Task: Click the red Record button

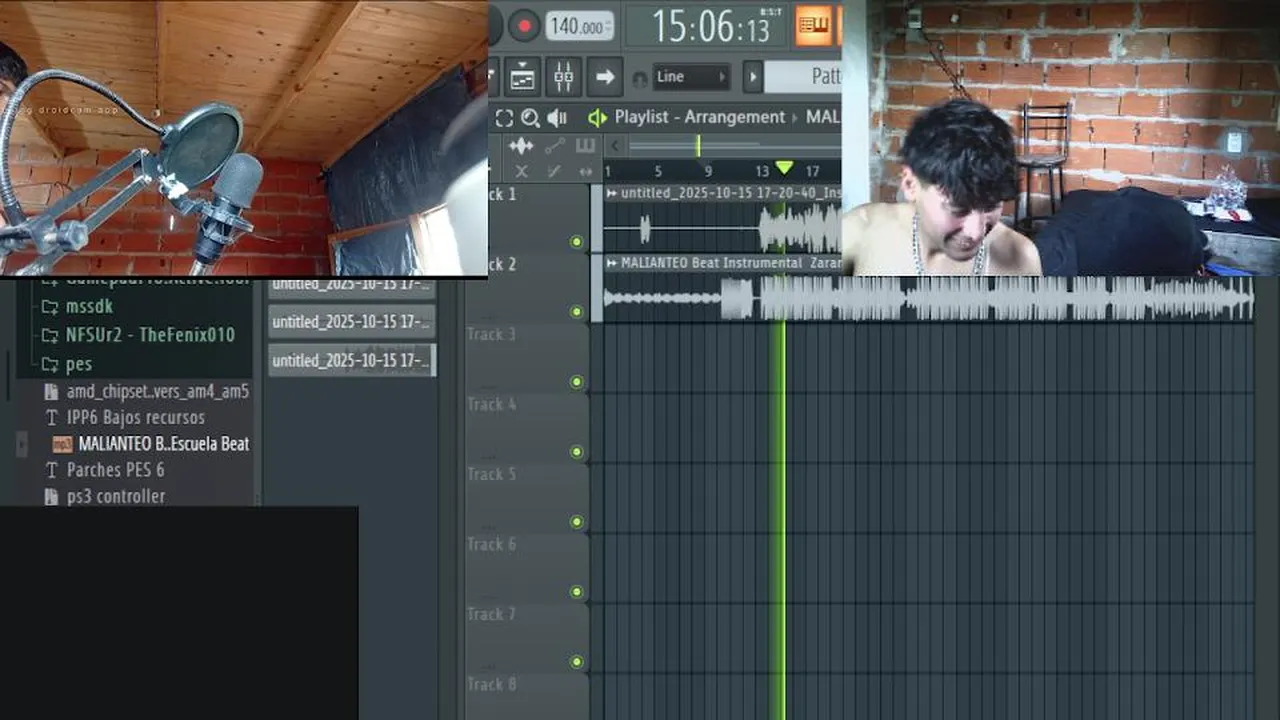Action: pos(524,26)
